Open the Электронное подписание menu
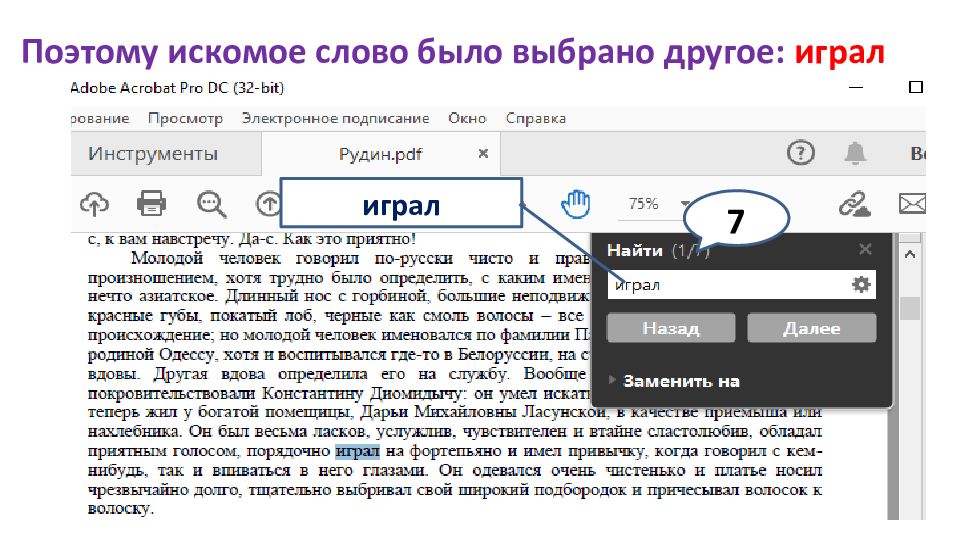 (x=336, y=118)
